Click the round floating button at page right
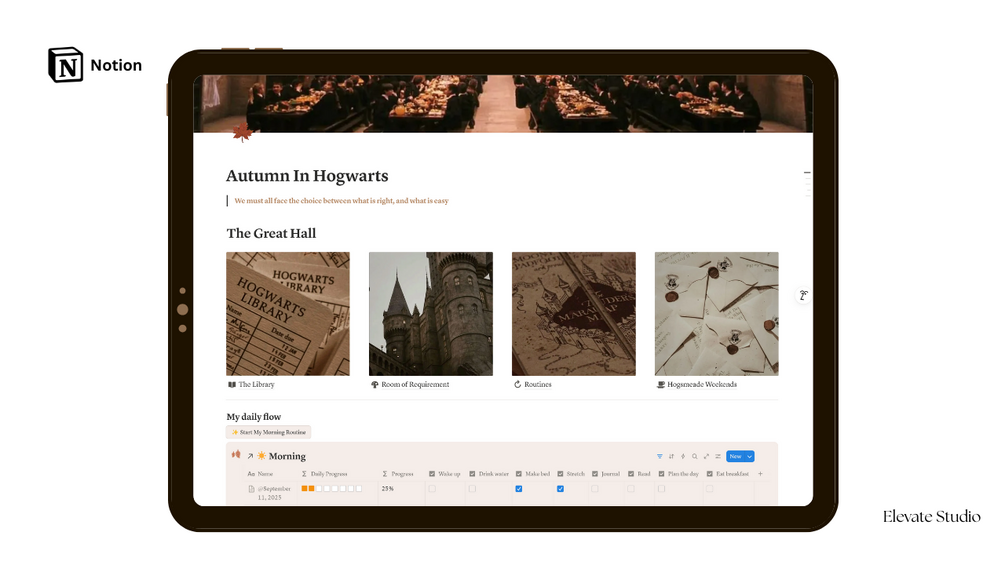 803,295
